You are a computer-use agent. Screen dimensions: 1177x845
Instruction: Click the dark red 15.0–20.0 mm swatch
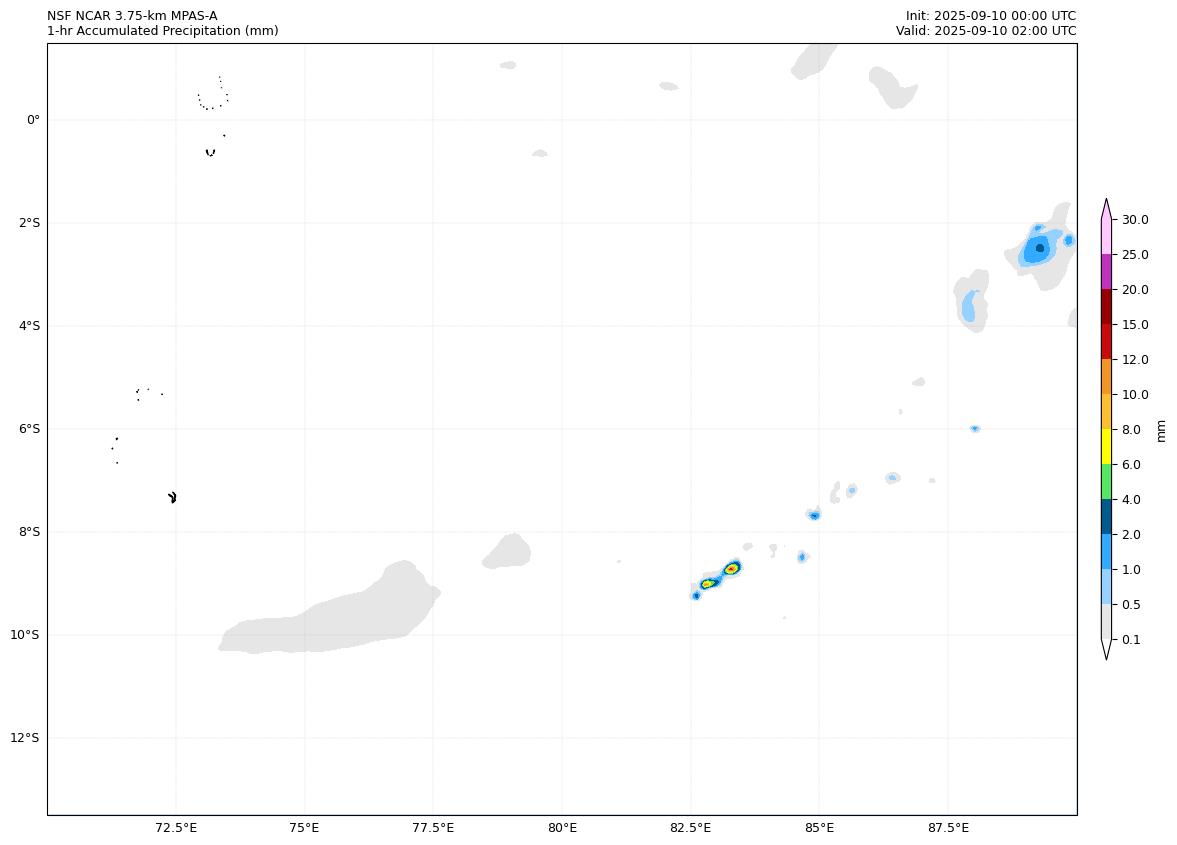point(1106,306)
